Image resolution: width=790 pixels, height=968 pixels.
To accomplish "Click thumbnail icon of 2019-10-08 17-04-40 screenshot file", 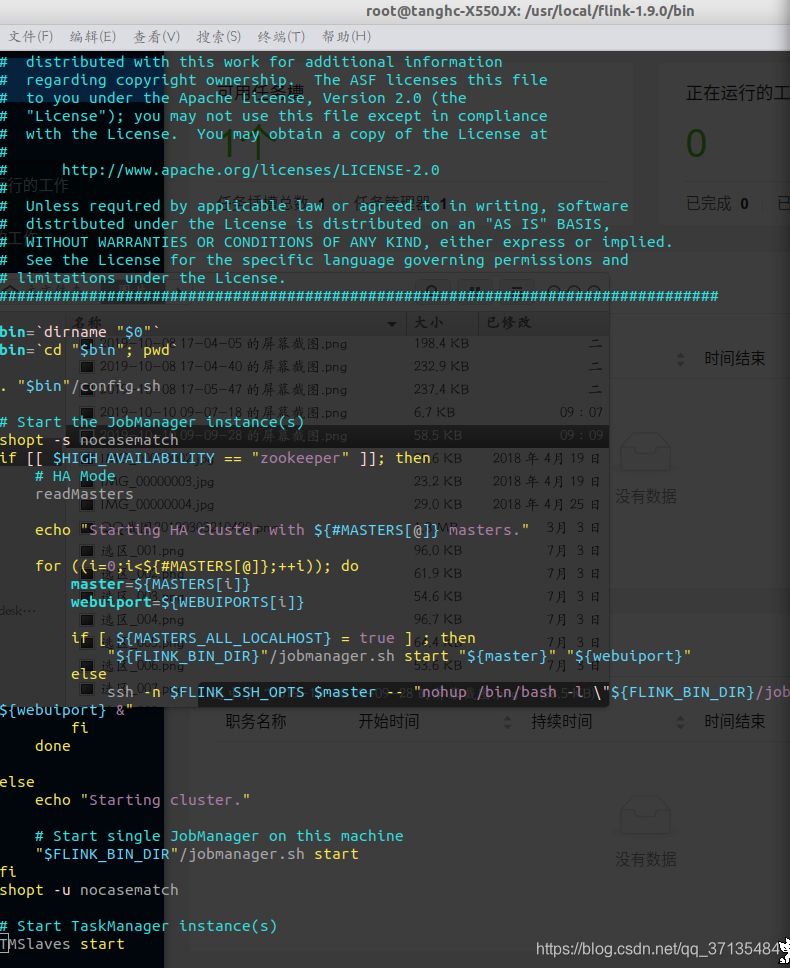I will tap(87, 367).
